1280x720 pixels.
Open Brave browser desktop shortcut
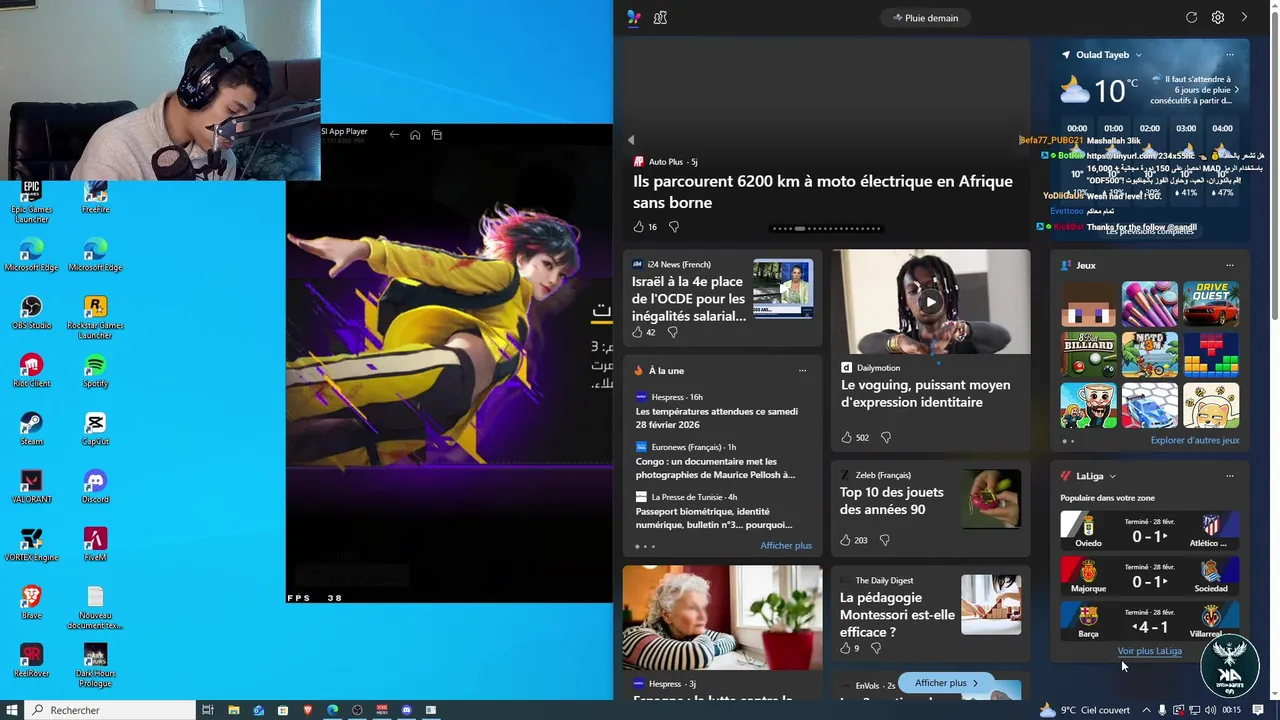(31, 602)
